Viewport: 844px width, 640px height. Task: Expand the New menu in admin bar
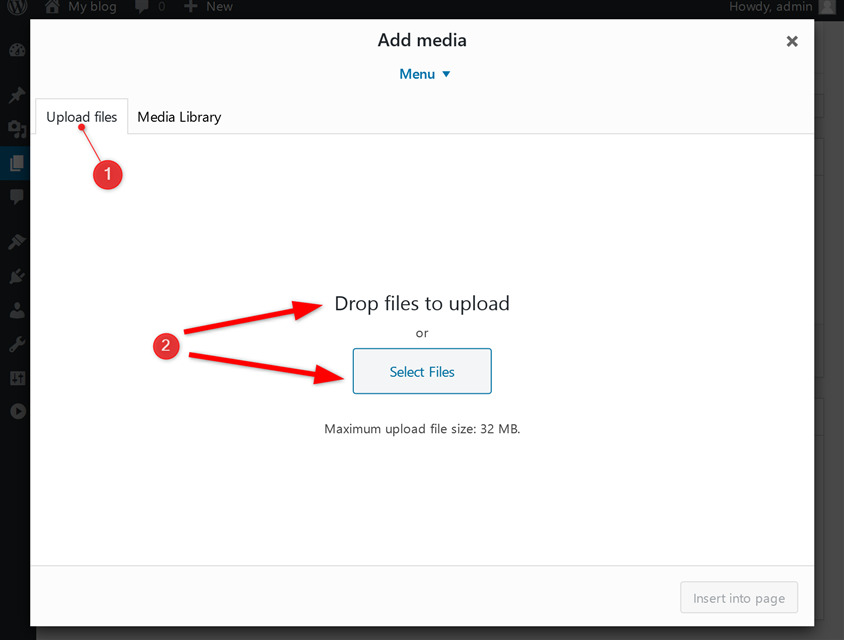(208, 8)
